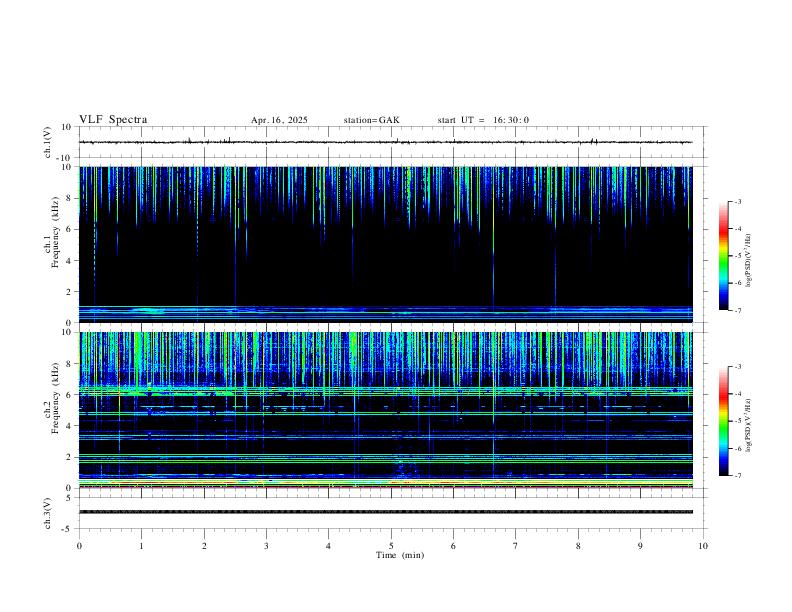Click time axis tick label "6"
The image size is (792, 612).
pos(453,546)
